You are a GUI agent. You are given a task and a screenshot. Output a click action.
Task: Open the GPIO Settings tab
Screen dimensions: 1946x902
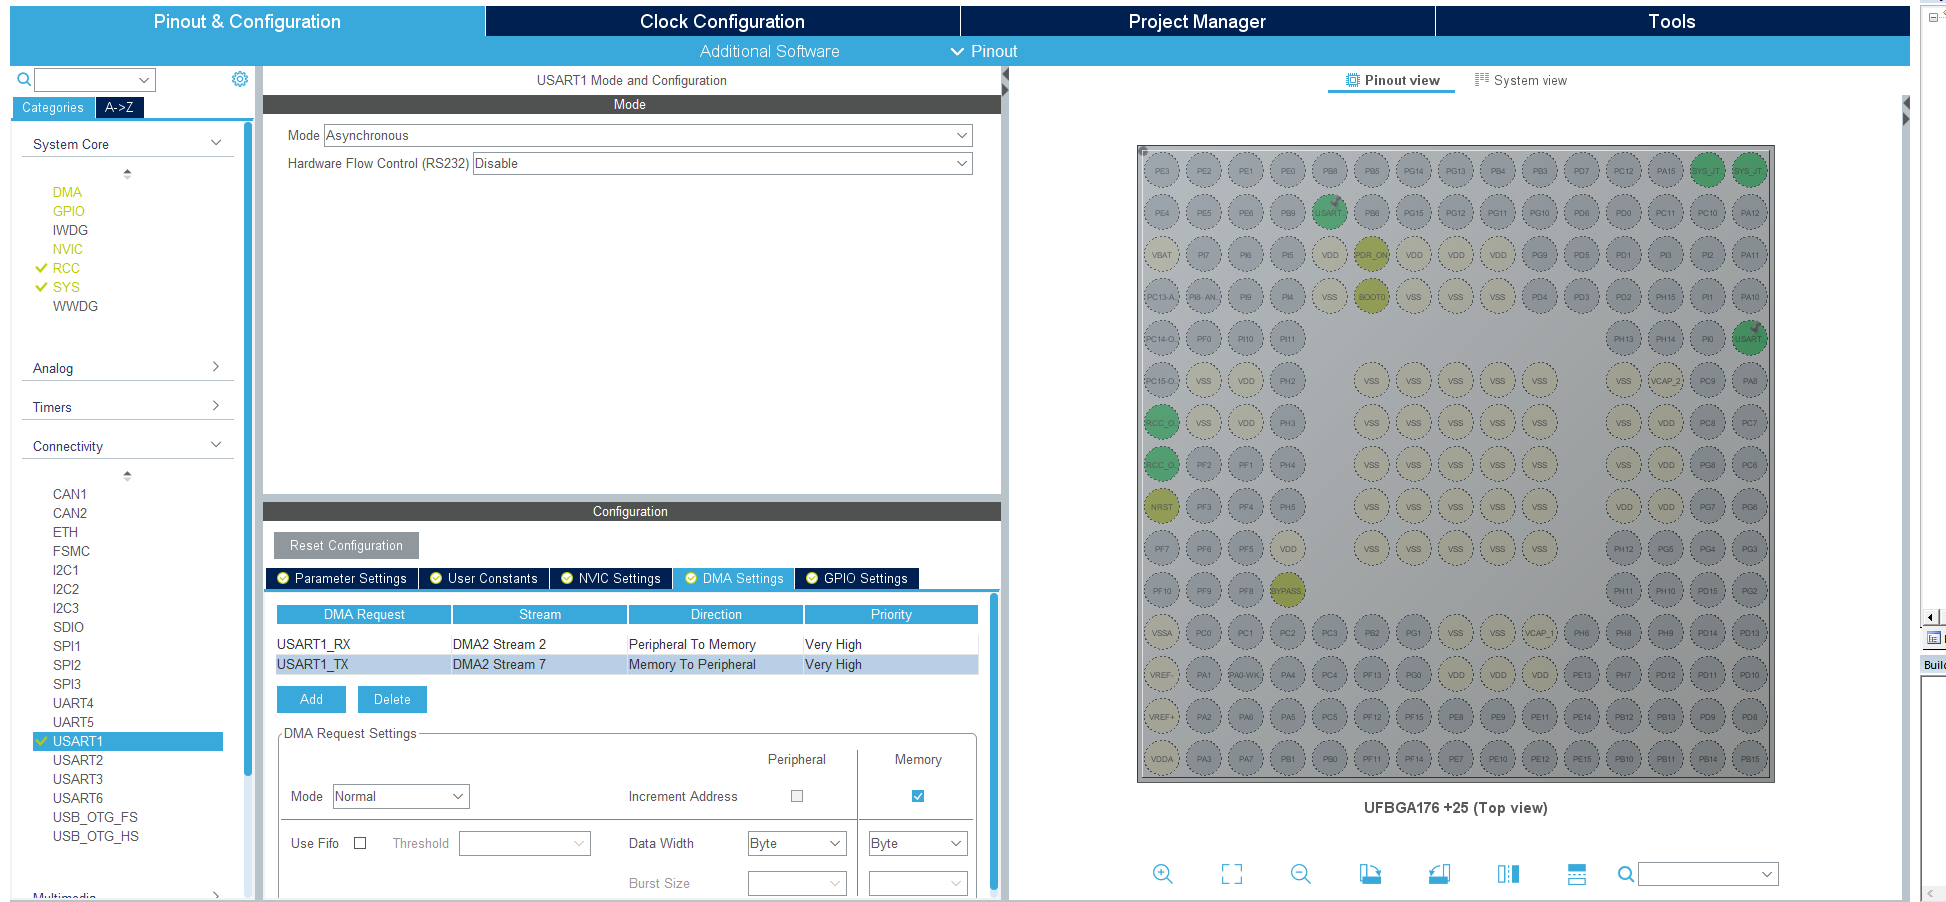(857, 578)
